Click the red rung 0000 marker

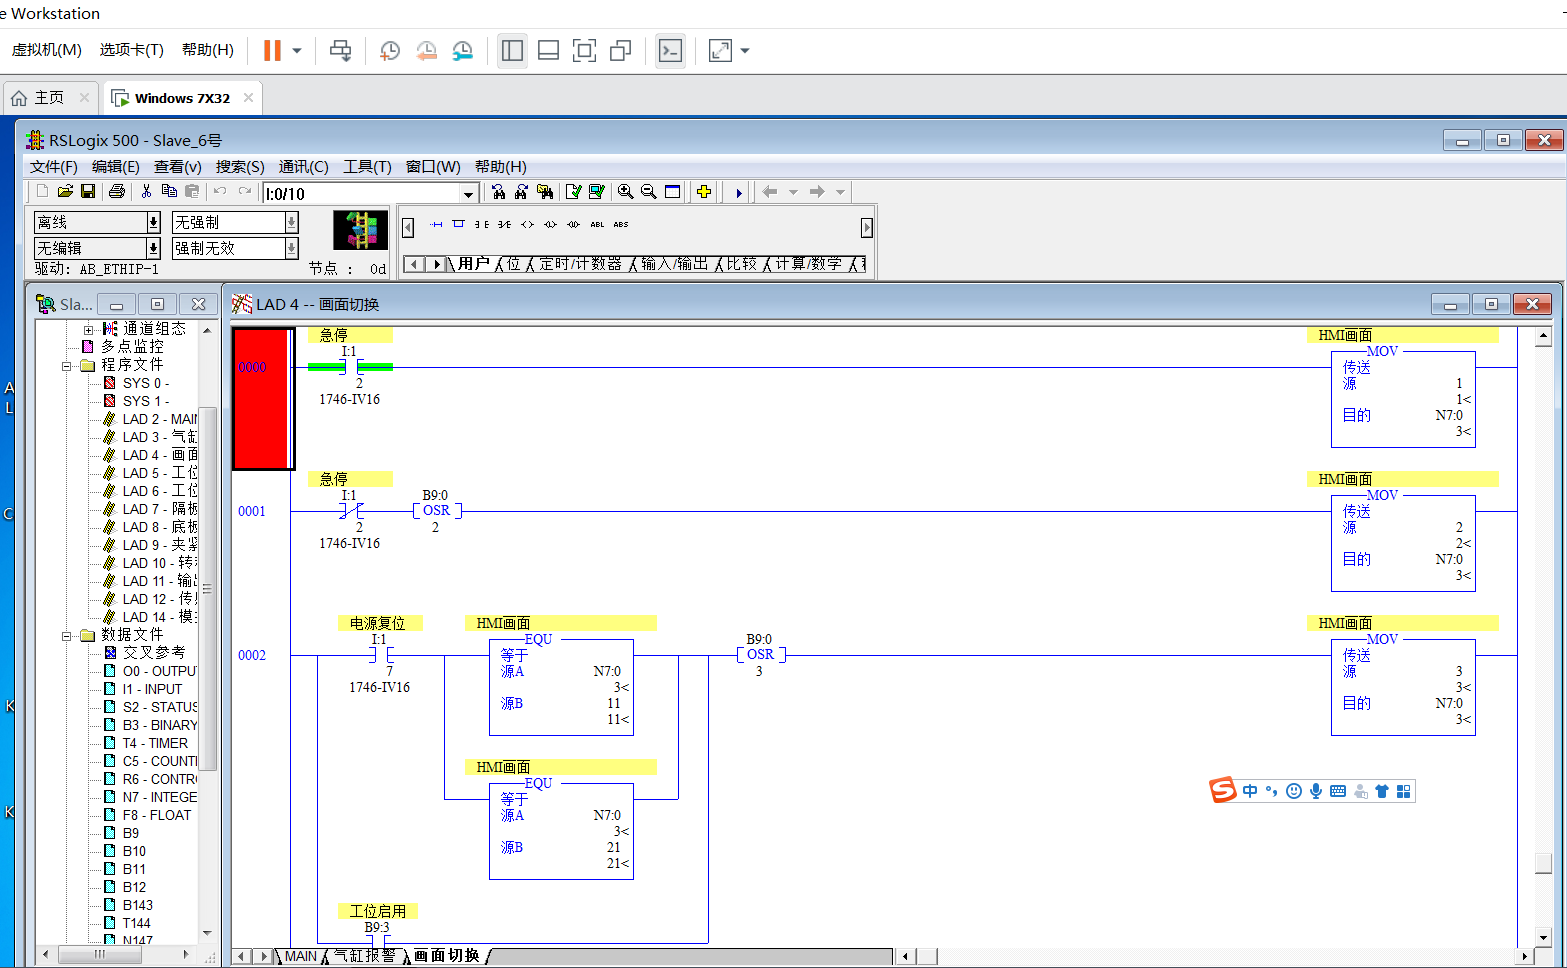(262, 398)
